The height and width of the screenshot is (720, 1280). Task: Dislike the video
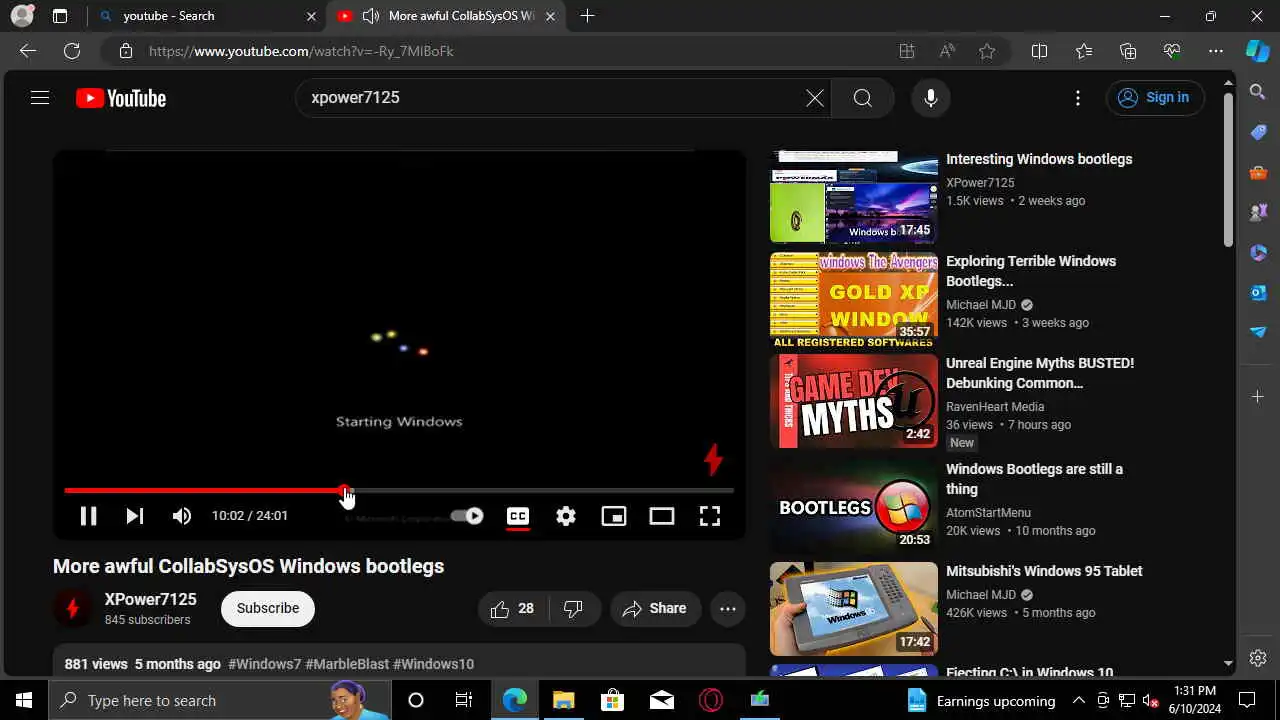(x=573, y=609)
